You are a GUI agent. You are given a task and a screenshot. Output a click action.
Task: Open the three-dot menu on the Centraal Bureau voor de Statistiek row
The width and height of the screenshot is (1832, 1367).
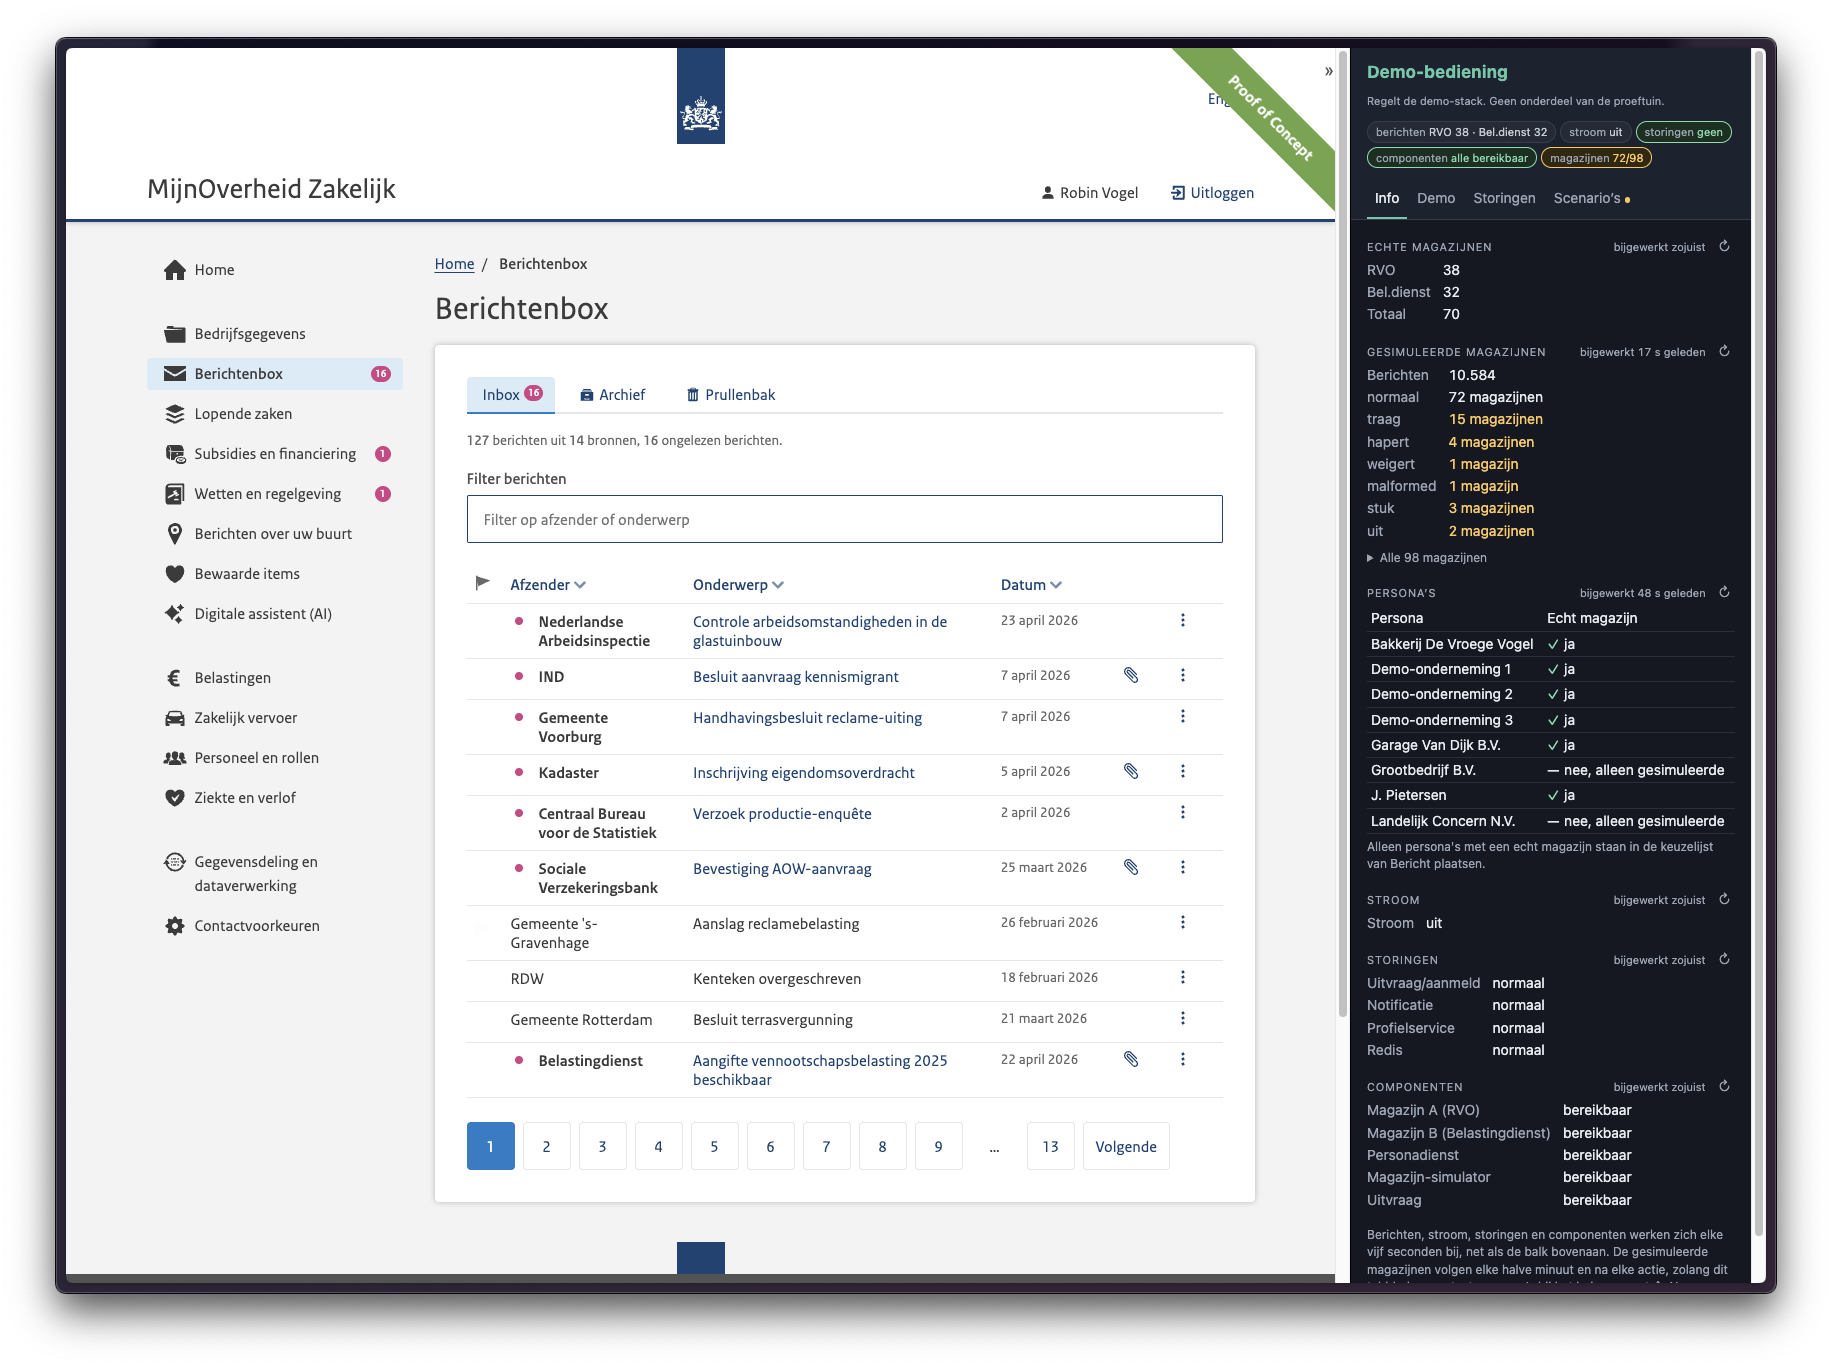1183,812
